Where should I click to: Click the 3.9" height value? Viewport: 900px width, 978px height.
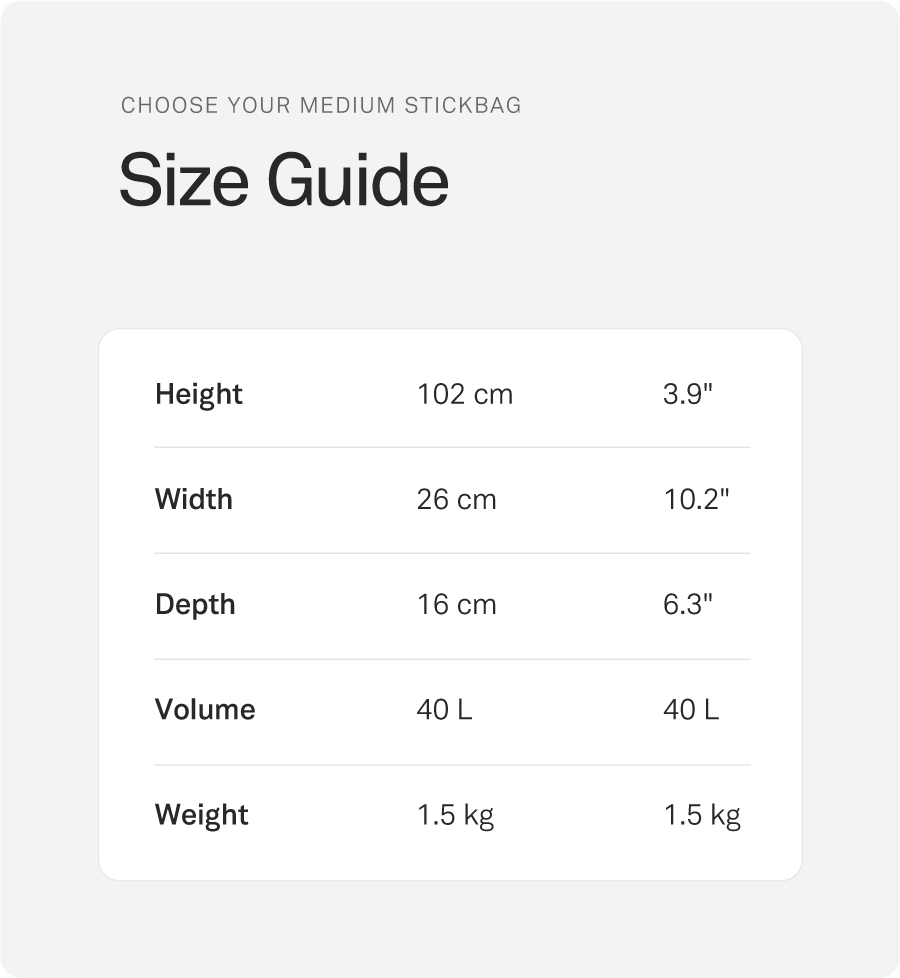pos(688,394)
